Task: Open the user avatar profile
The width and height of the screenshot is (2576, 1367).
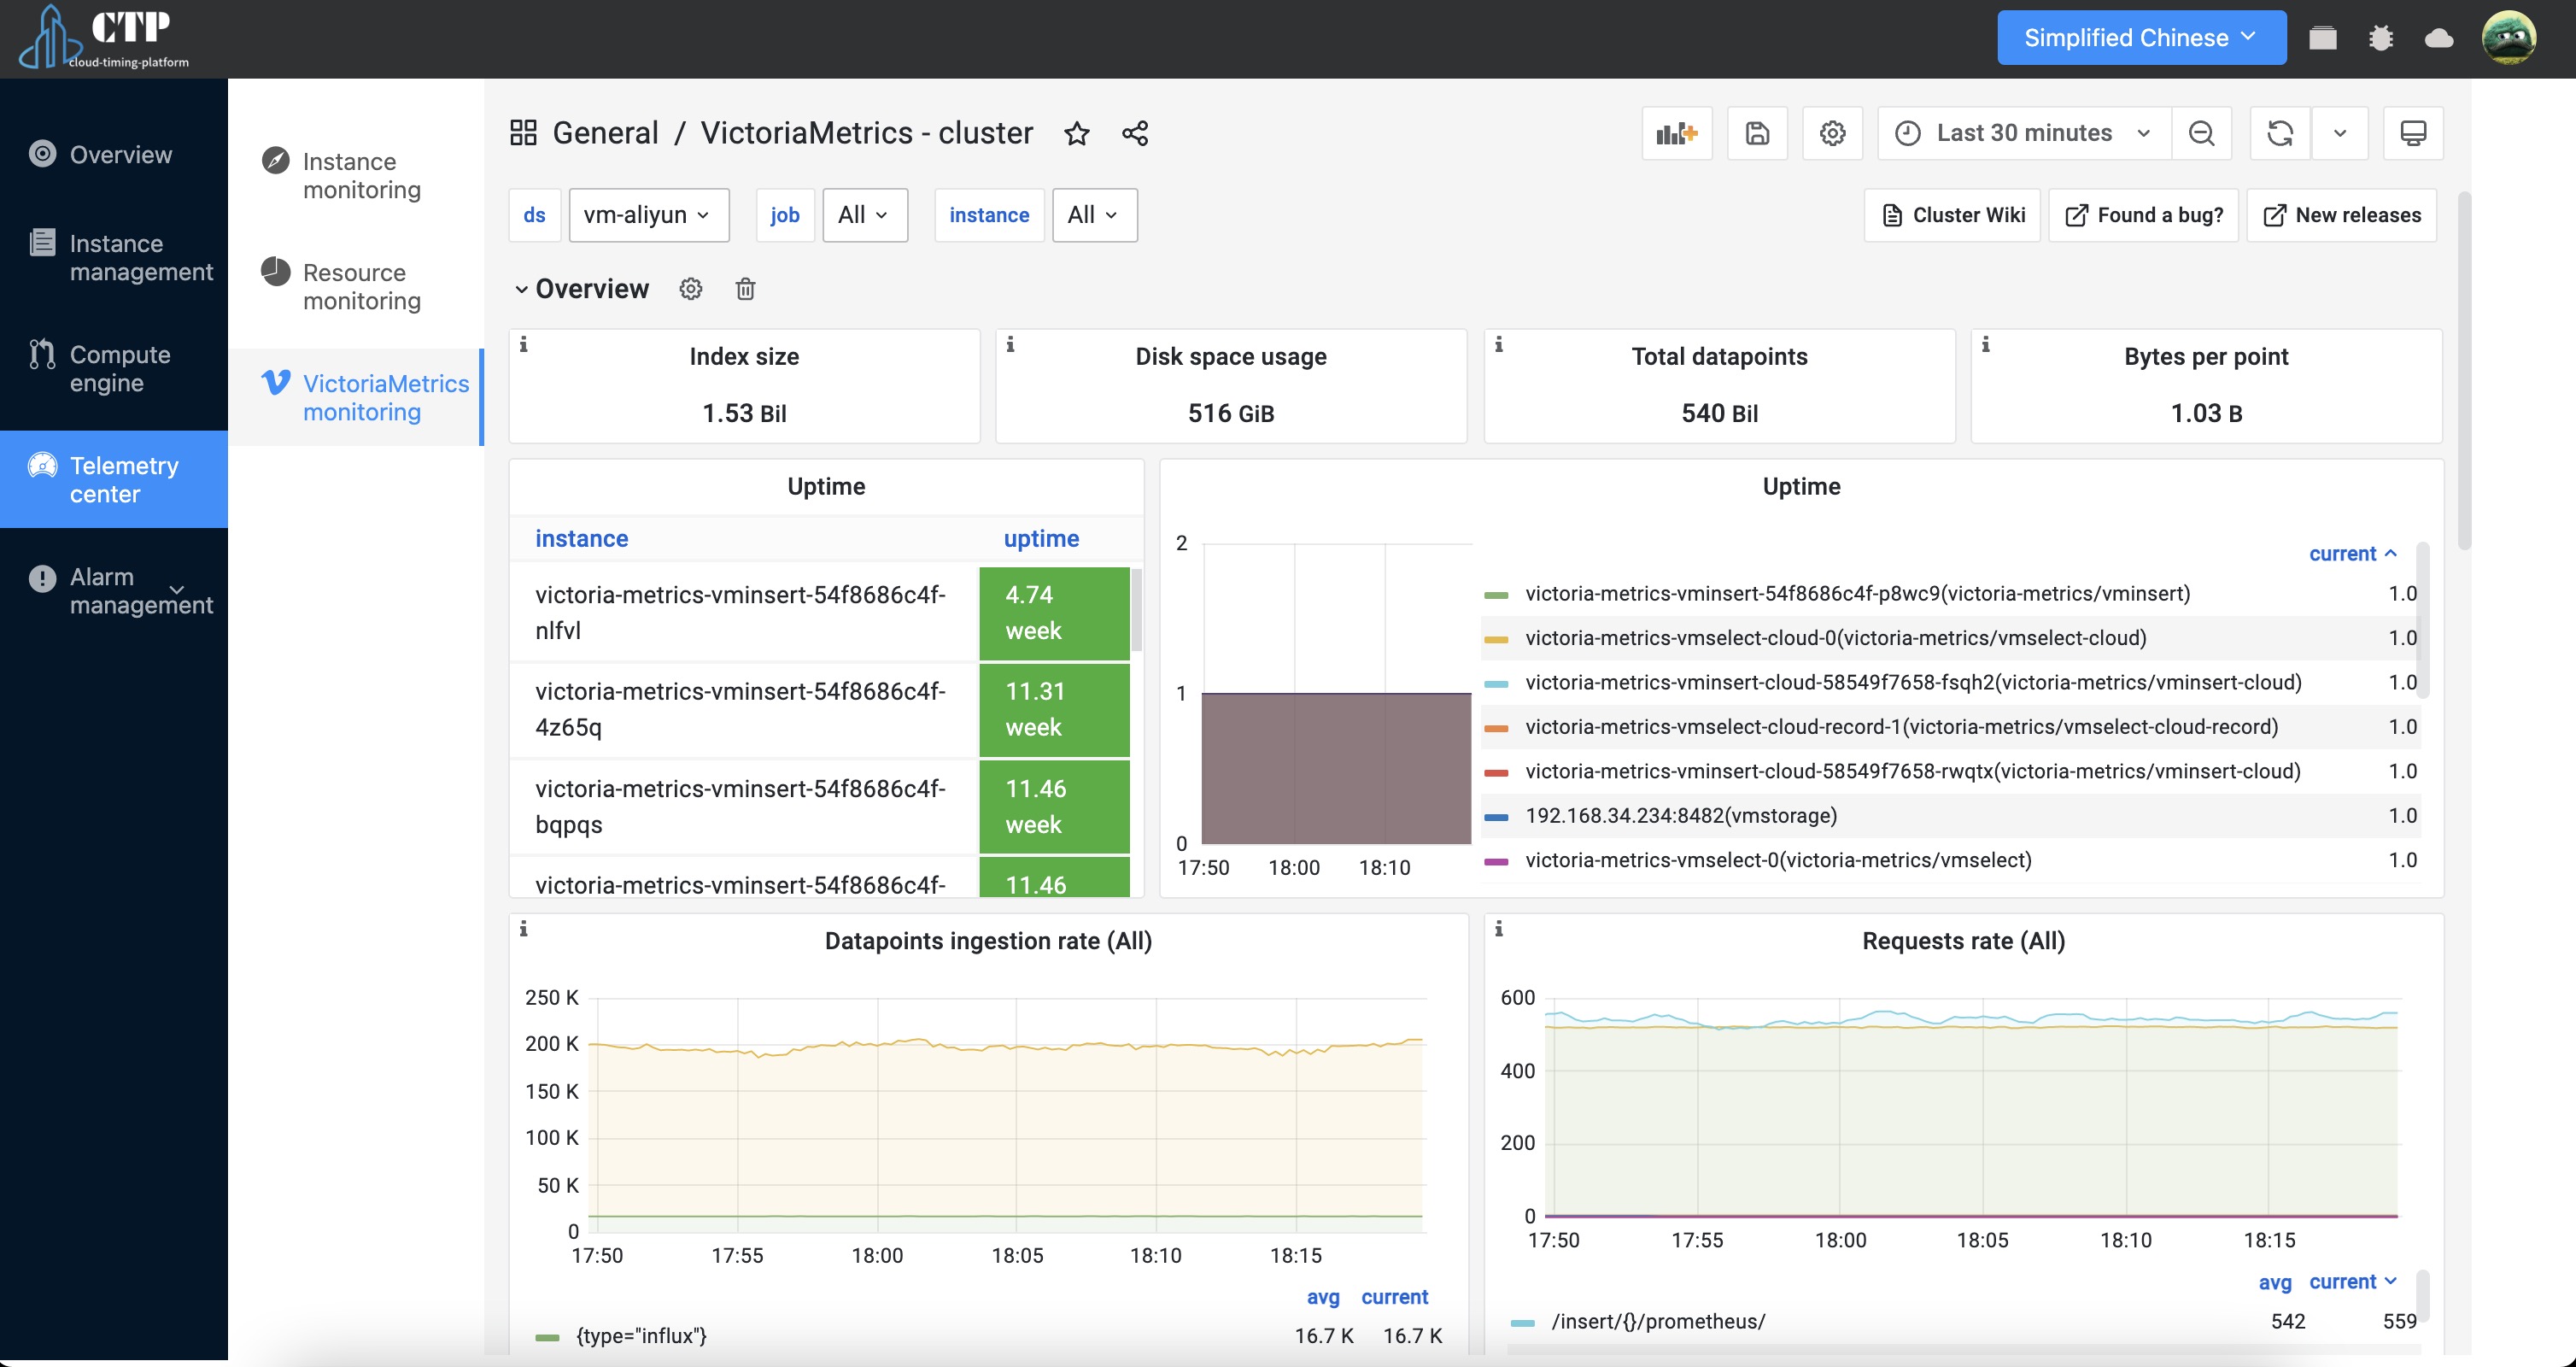Action: click(2509, 38)
